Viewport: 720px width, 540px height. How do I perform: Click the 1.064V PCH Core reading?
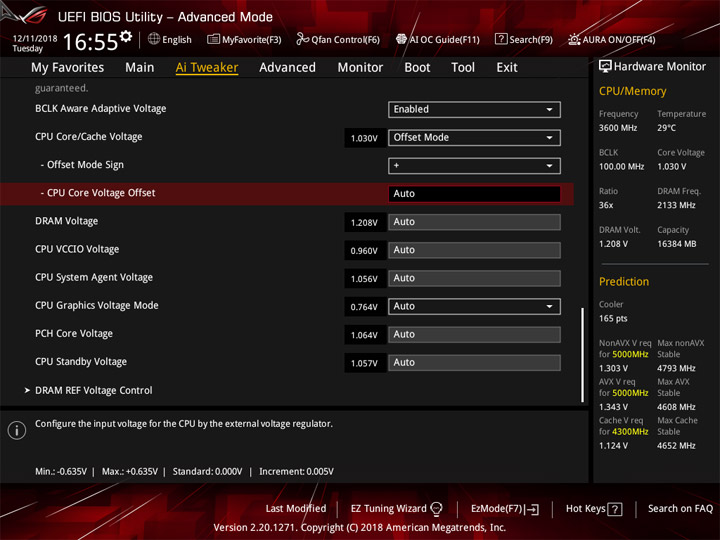pos(364,335)
